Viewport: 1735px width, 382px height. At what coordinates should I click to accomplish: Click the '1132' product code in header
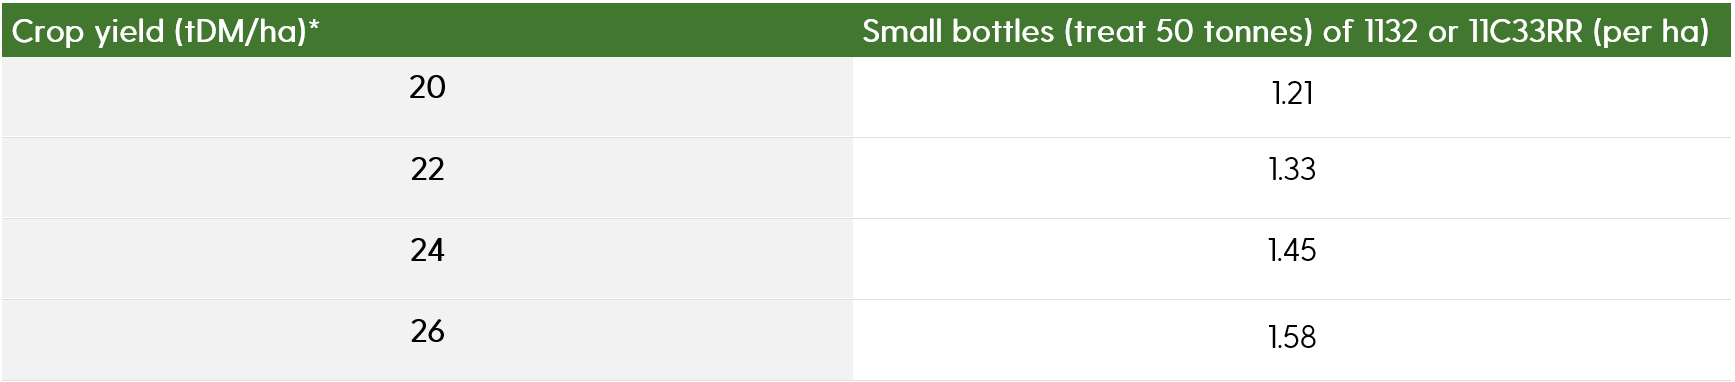coord(1391,31)
